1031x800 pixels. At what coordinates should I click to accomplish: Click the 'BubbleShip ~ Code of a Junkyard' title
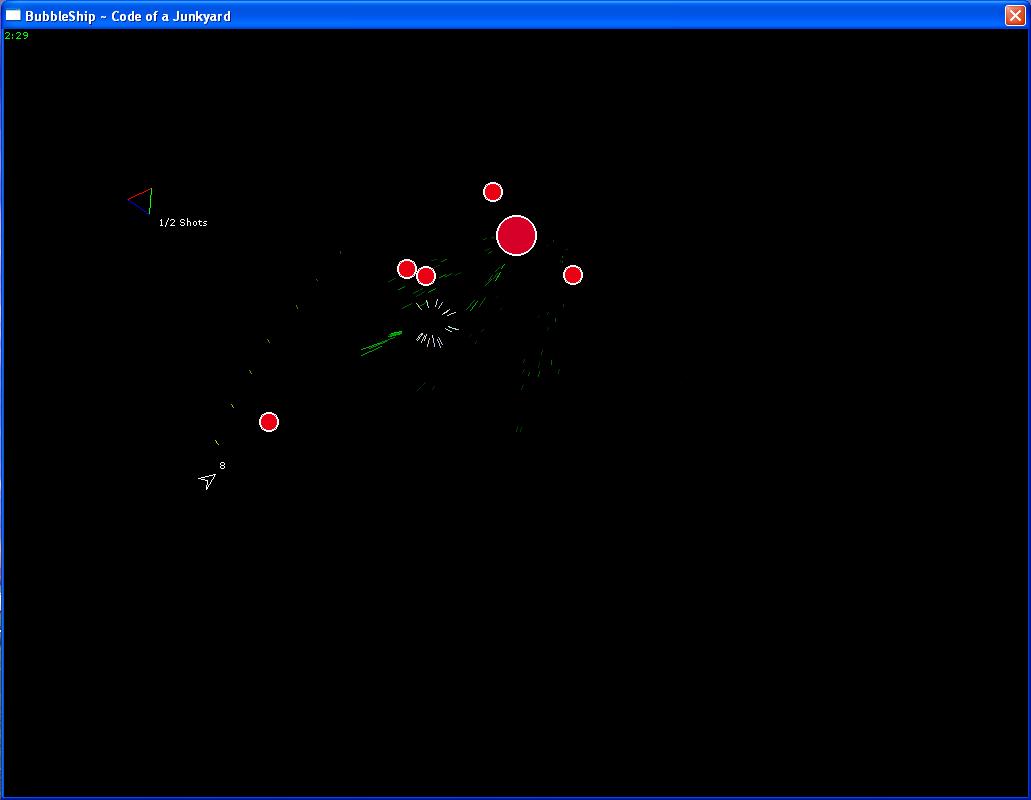click(x=128, y=16)
